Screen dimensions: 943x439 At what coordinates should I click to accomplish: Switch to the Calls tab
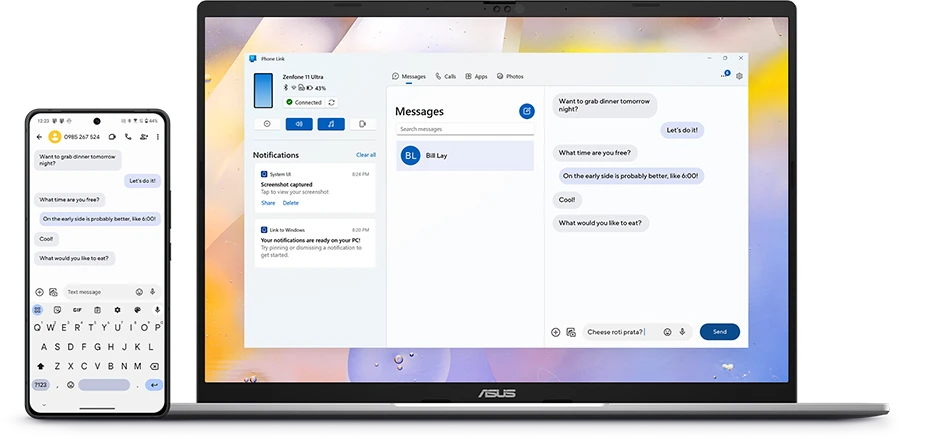tap(446, 77)
